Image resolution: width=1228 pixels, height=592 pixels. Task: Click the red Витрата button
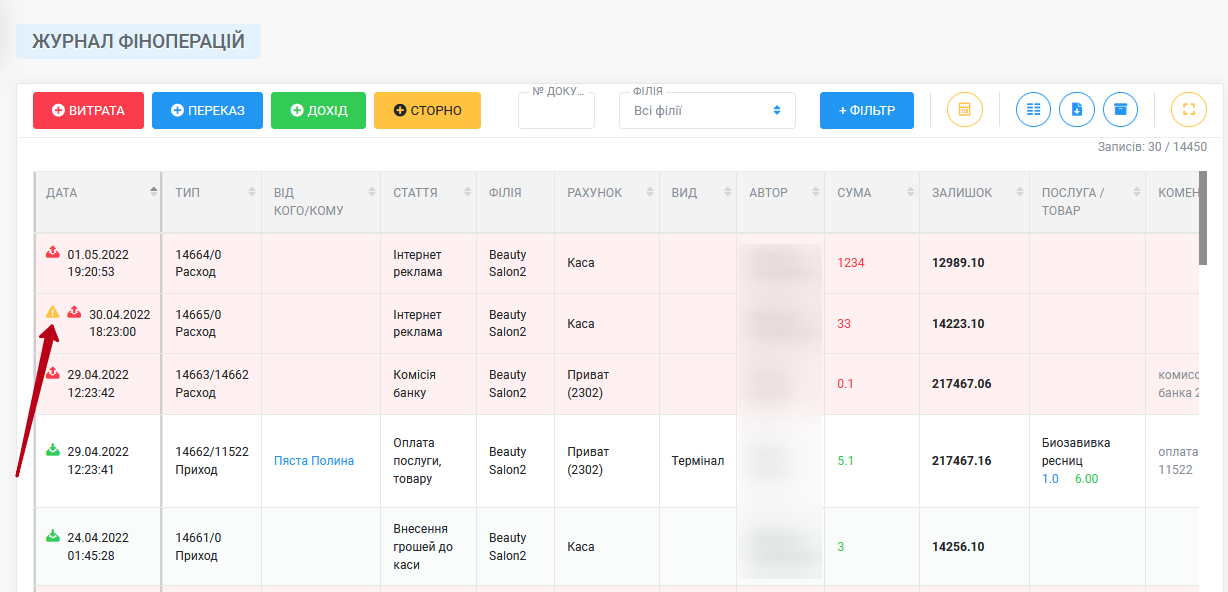[x=88, y=110]
